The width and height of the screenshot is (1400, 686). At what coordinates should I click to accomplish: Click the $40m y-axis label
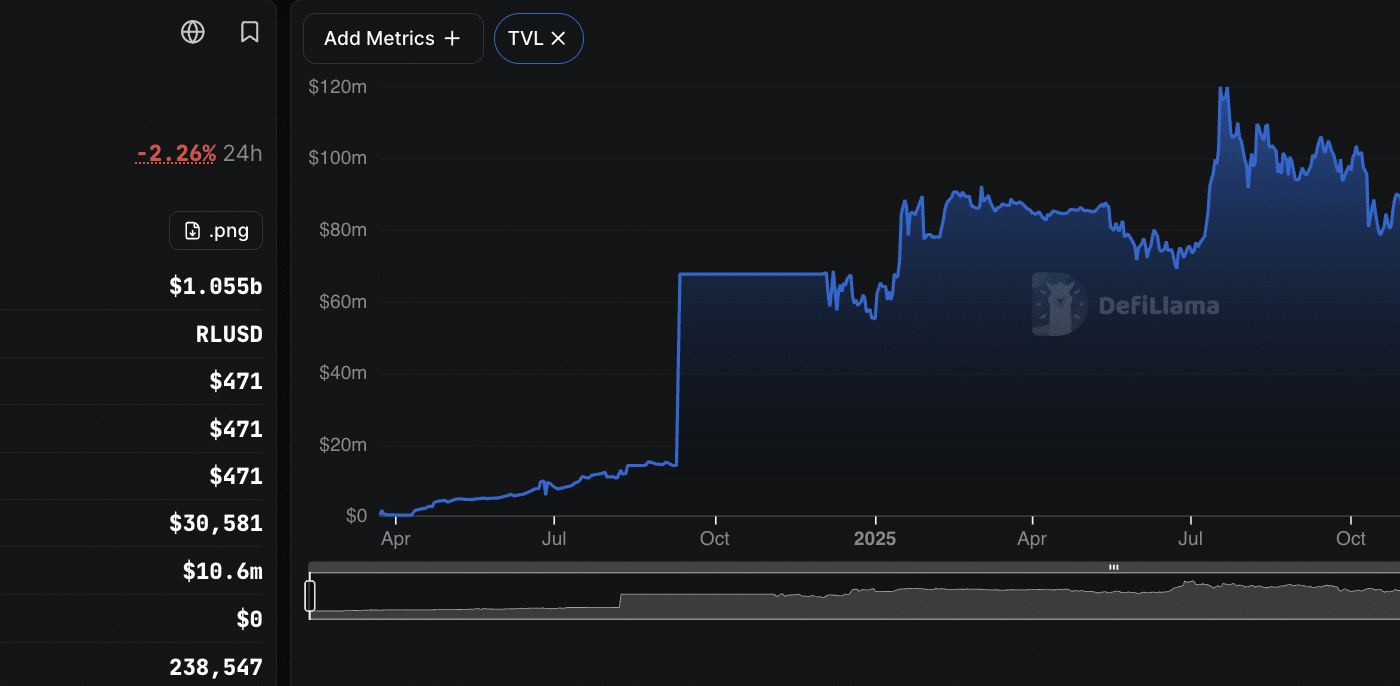(342, 373)
